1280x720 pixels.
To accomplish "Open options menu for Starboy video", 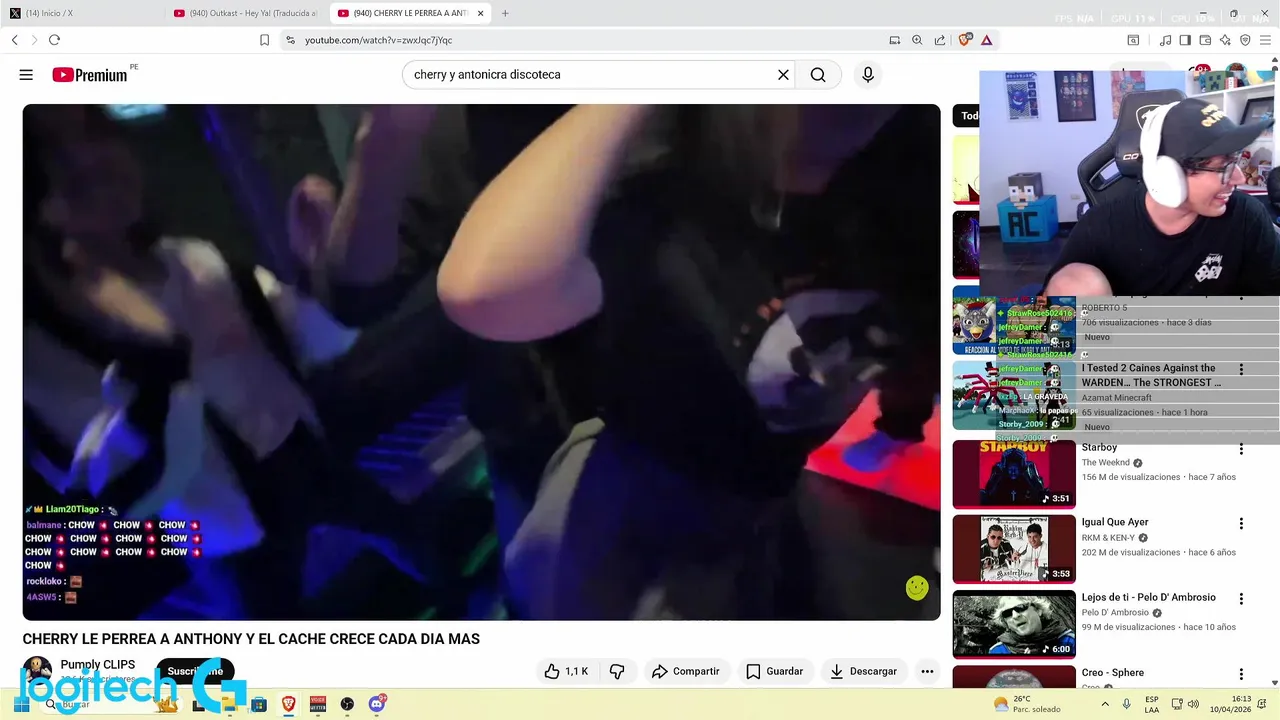I will tap(1241, 449).
